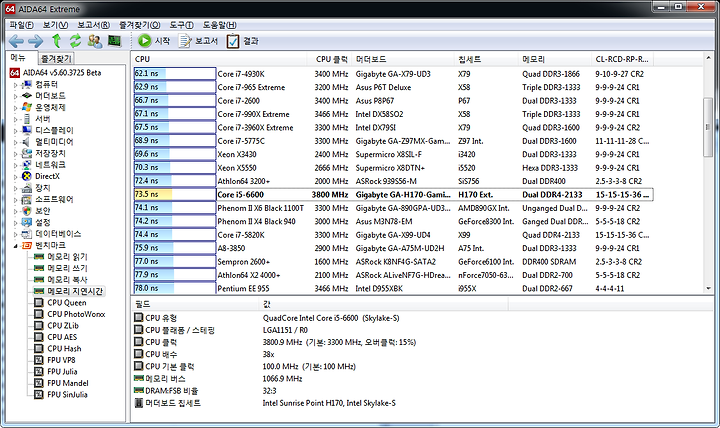
Task: Click the Refresh toolbar icon
Action: pyautogui.click(x=75, y=41)
